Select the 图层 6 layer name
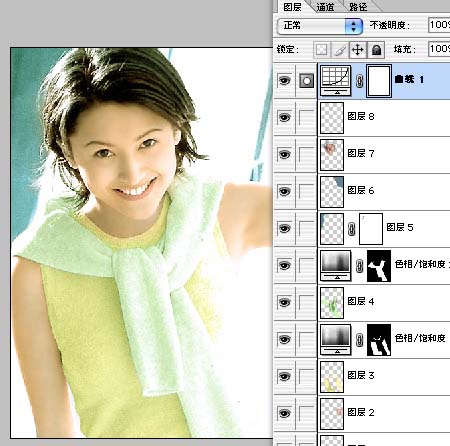450x446 pixels. 361,190
